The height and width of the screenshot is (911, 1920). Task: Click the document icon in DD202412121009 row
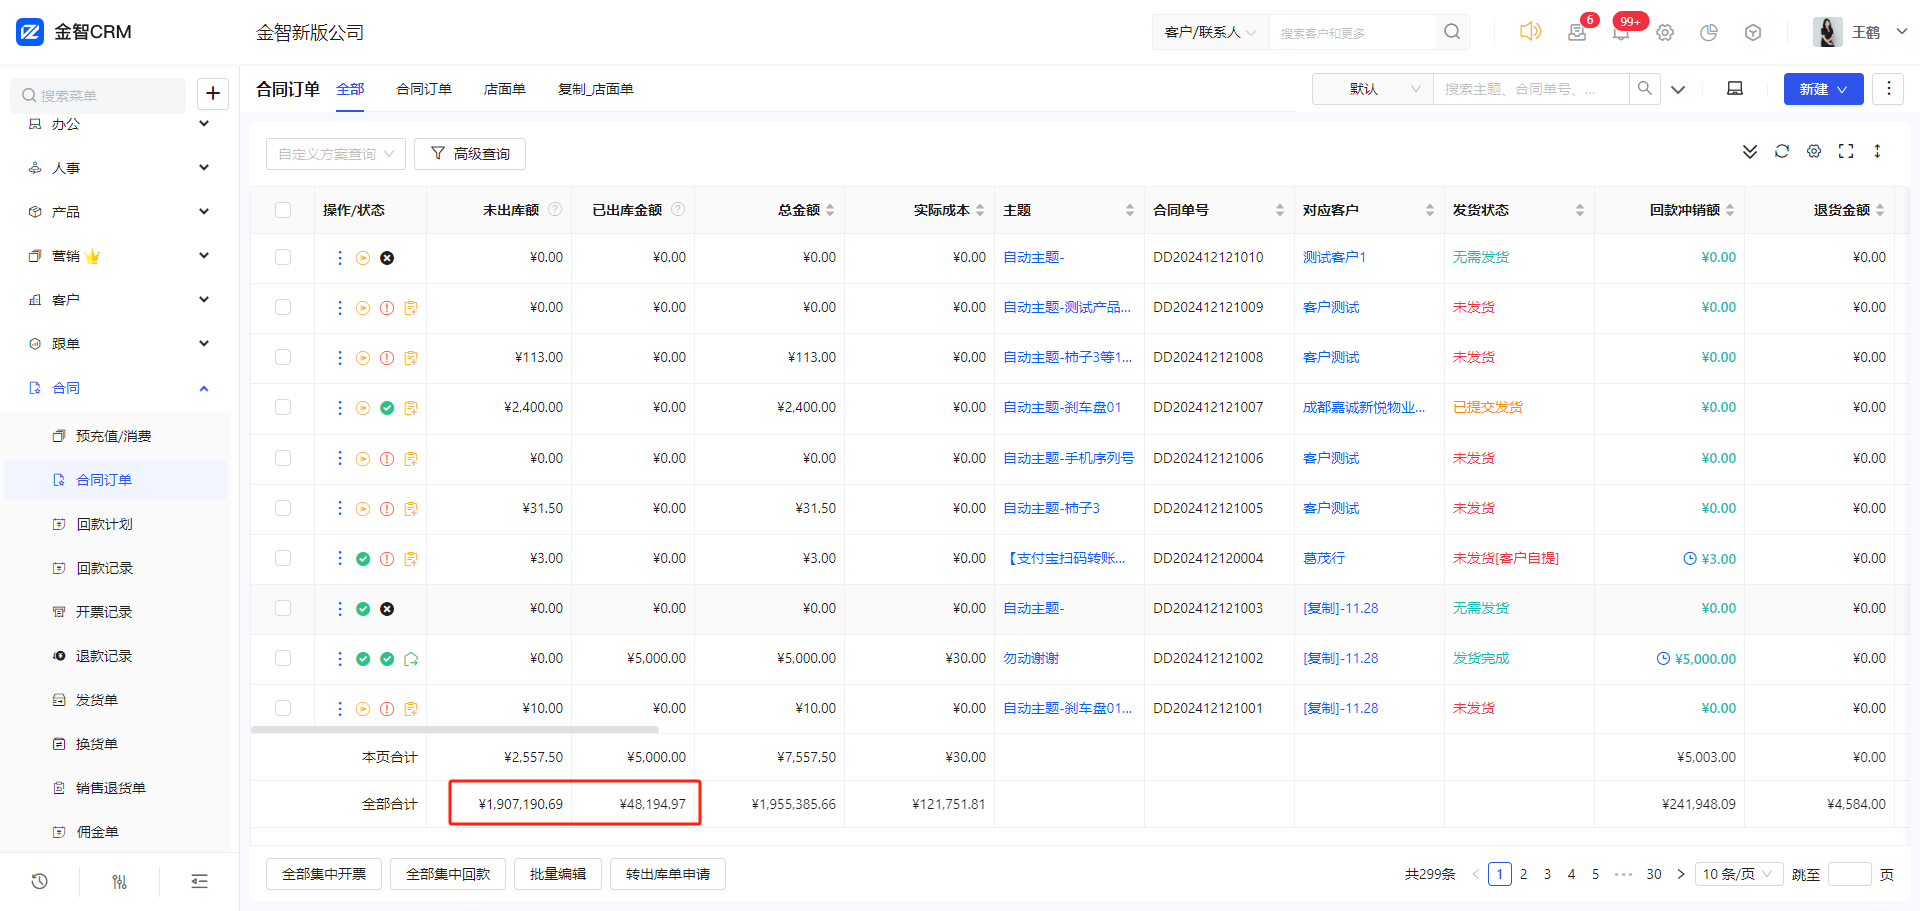coord(411,308)
